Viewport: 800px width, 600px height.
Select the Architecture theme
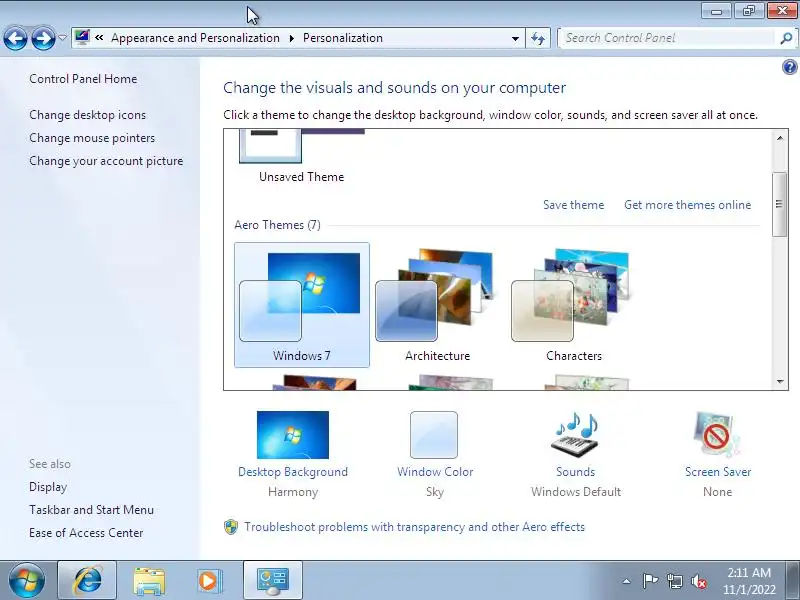point(438,305)
